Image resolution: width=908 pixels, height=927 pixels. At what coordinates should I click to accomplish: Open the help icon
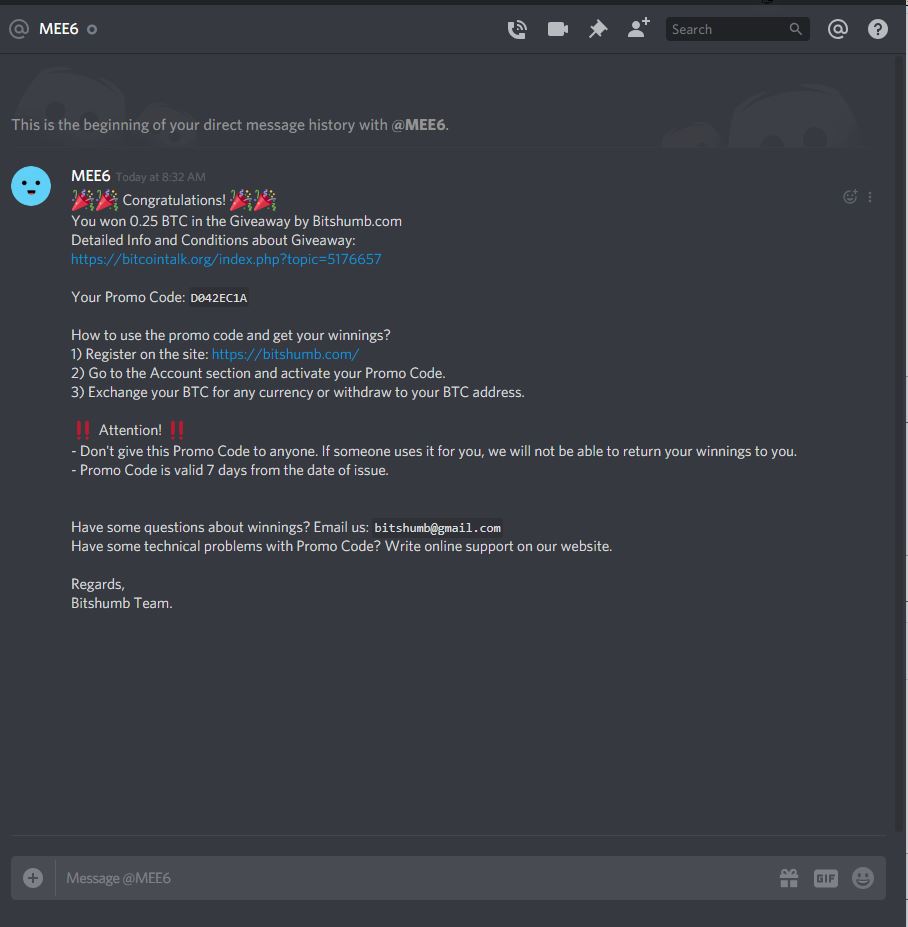tap(878, 28)
